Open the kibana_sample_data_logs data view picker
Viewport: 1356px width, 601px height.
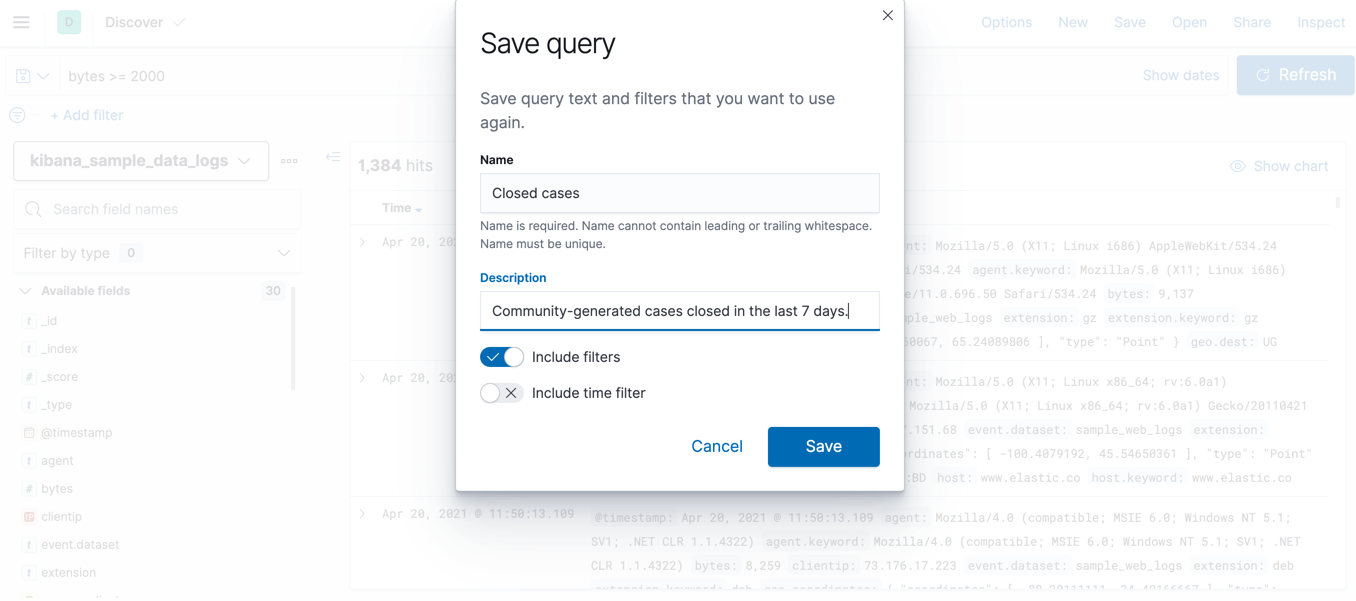click(x=140, y=160)
